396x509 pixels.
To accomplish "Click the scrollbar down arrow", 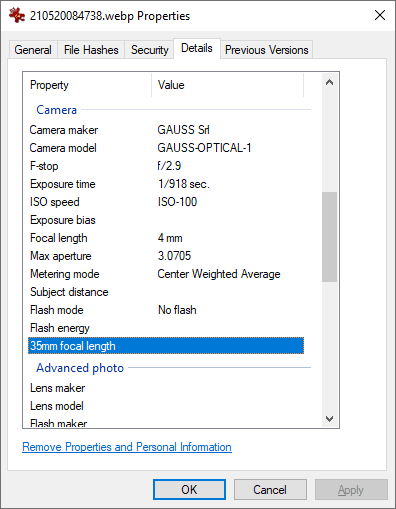I will [329, 419].
